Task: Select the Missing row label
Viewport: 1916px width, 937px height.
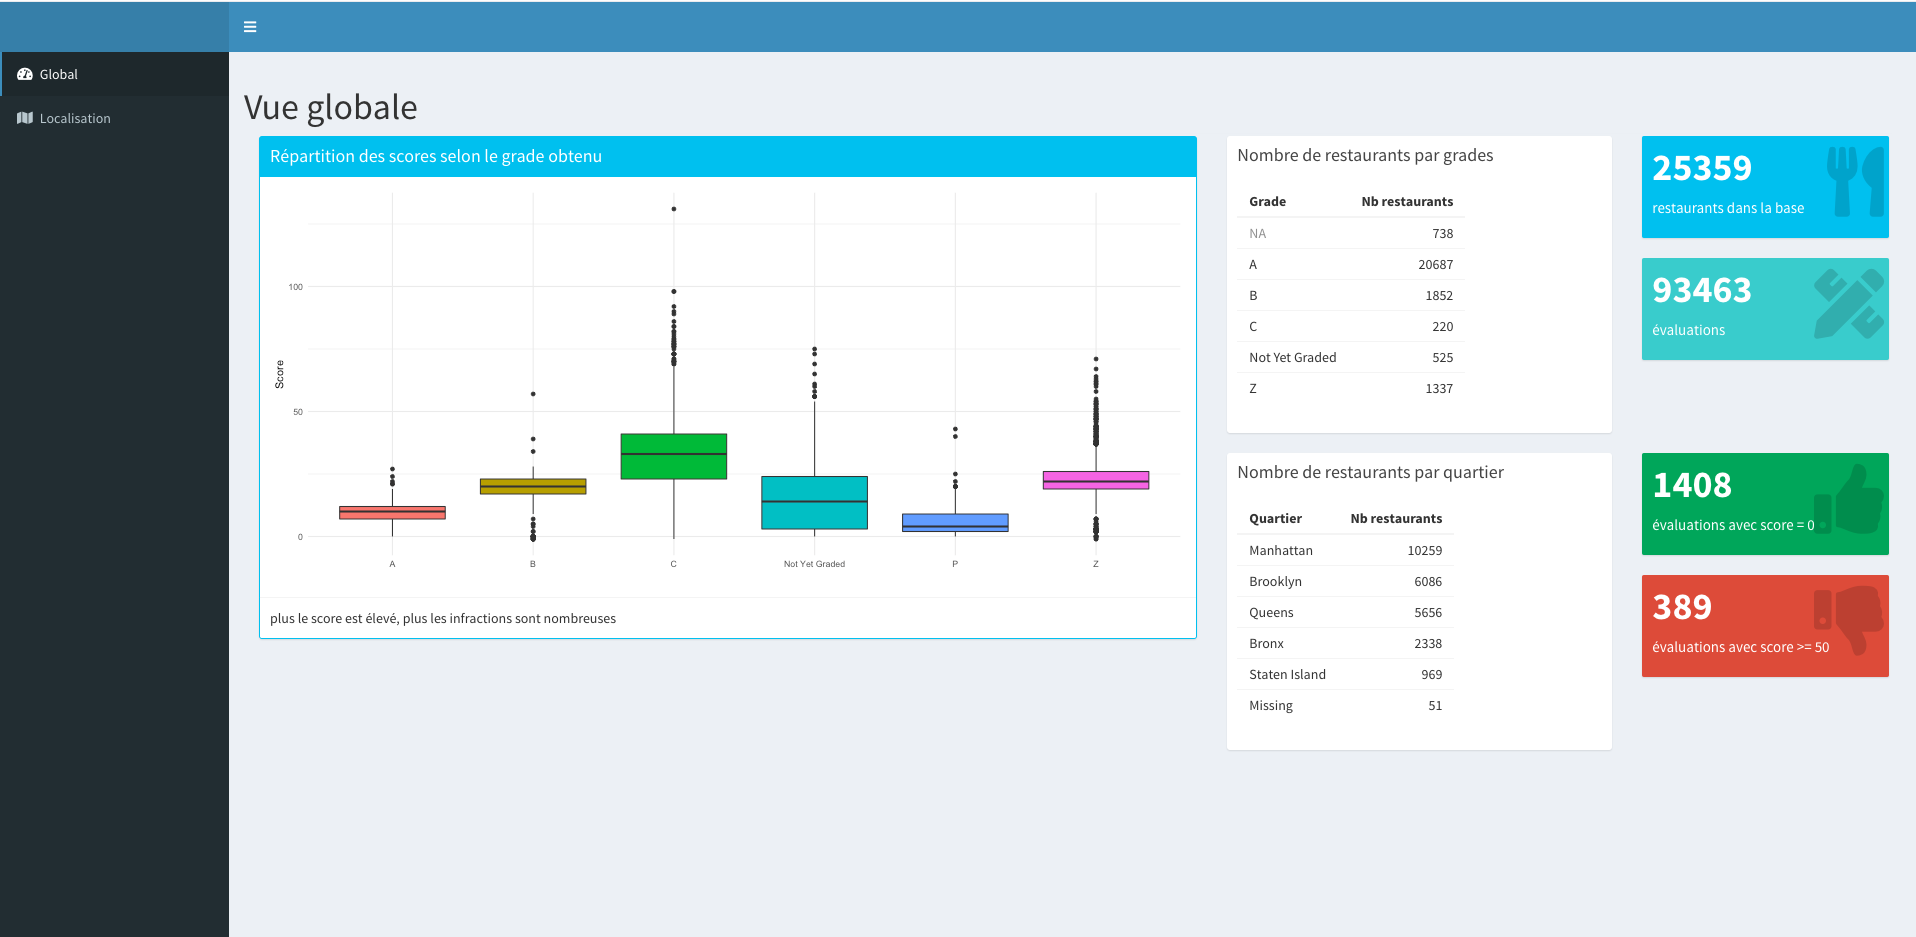Action: [1271, 705]
